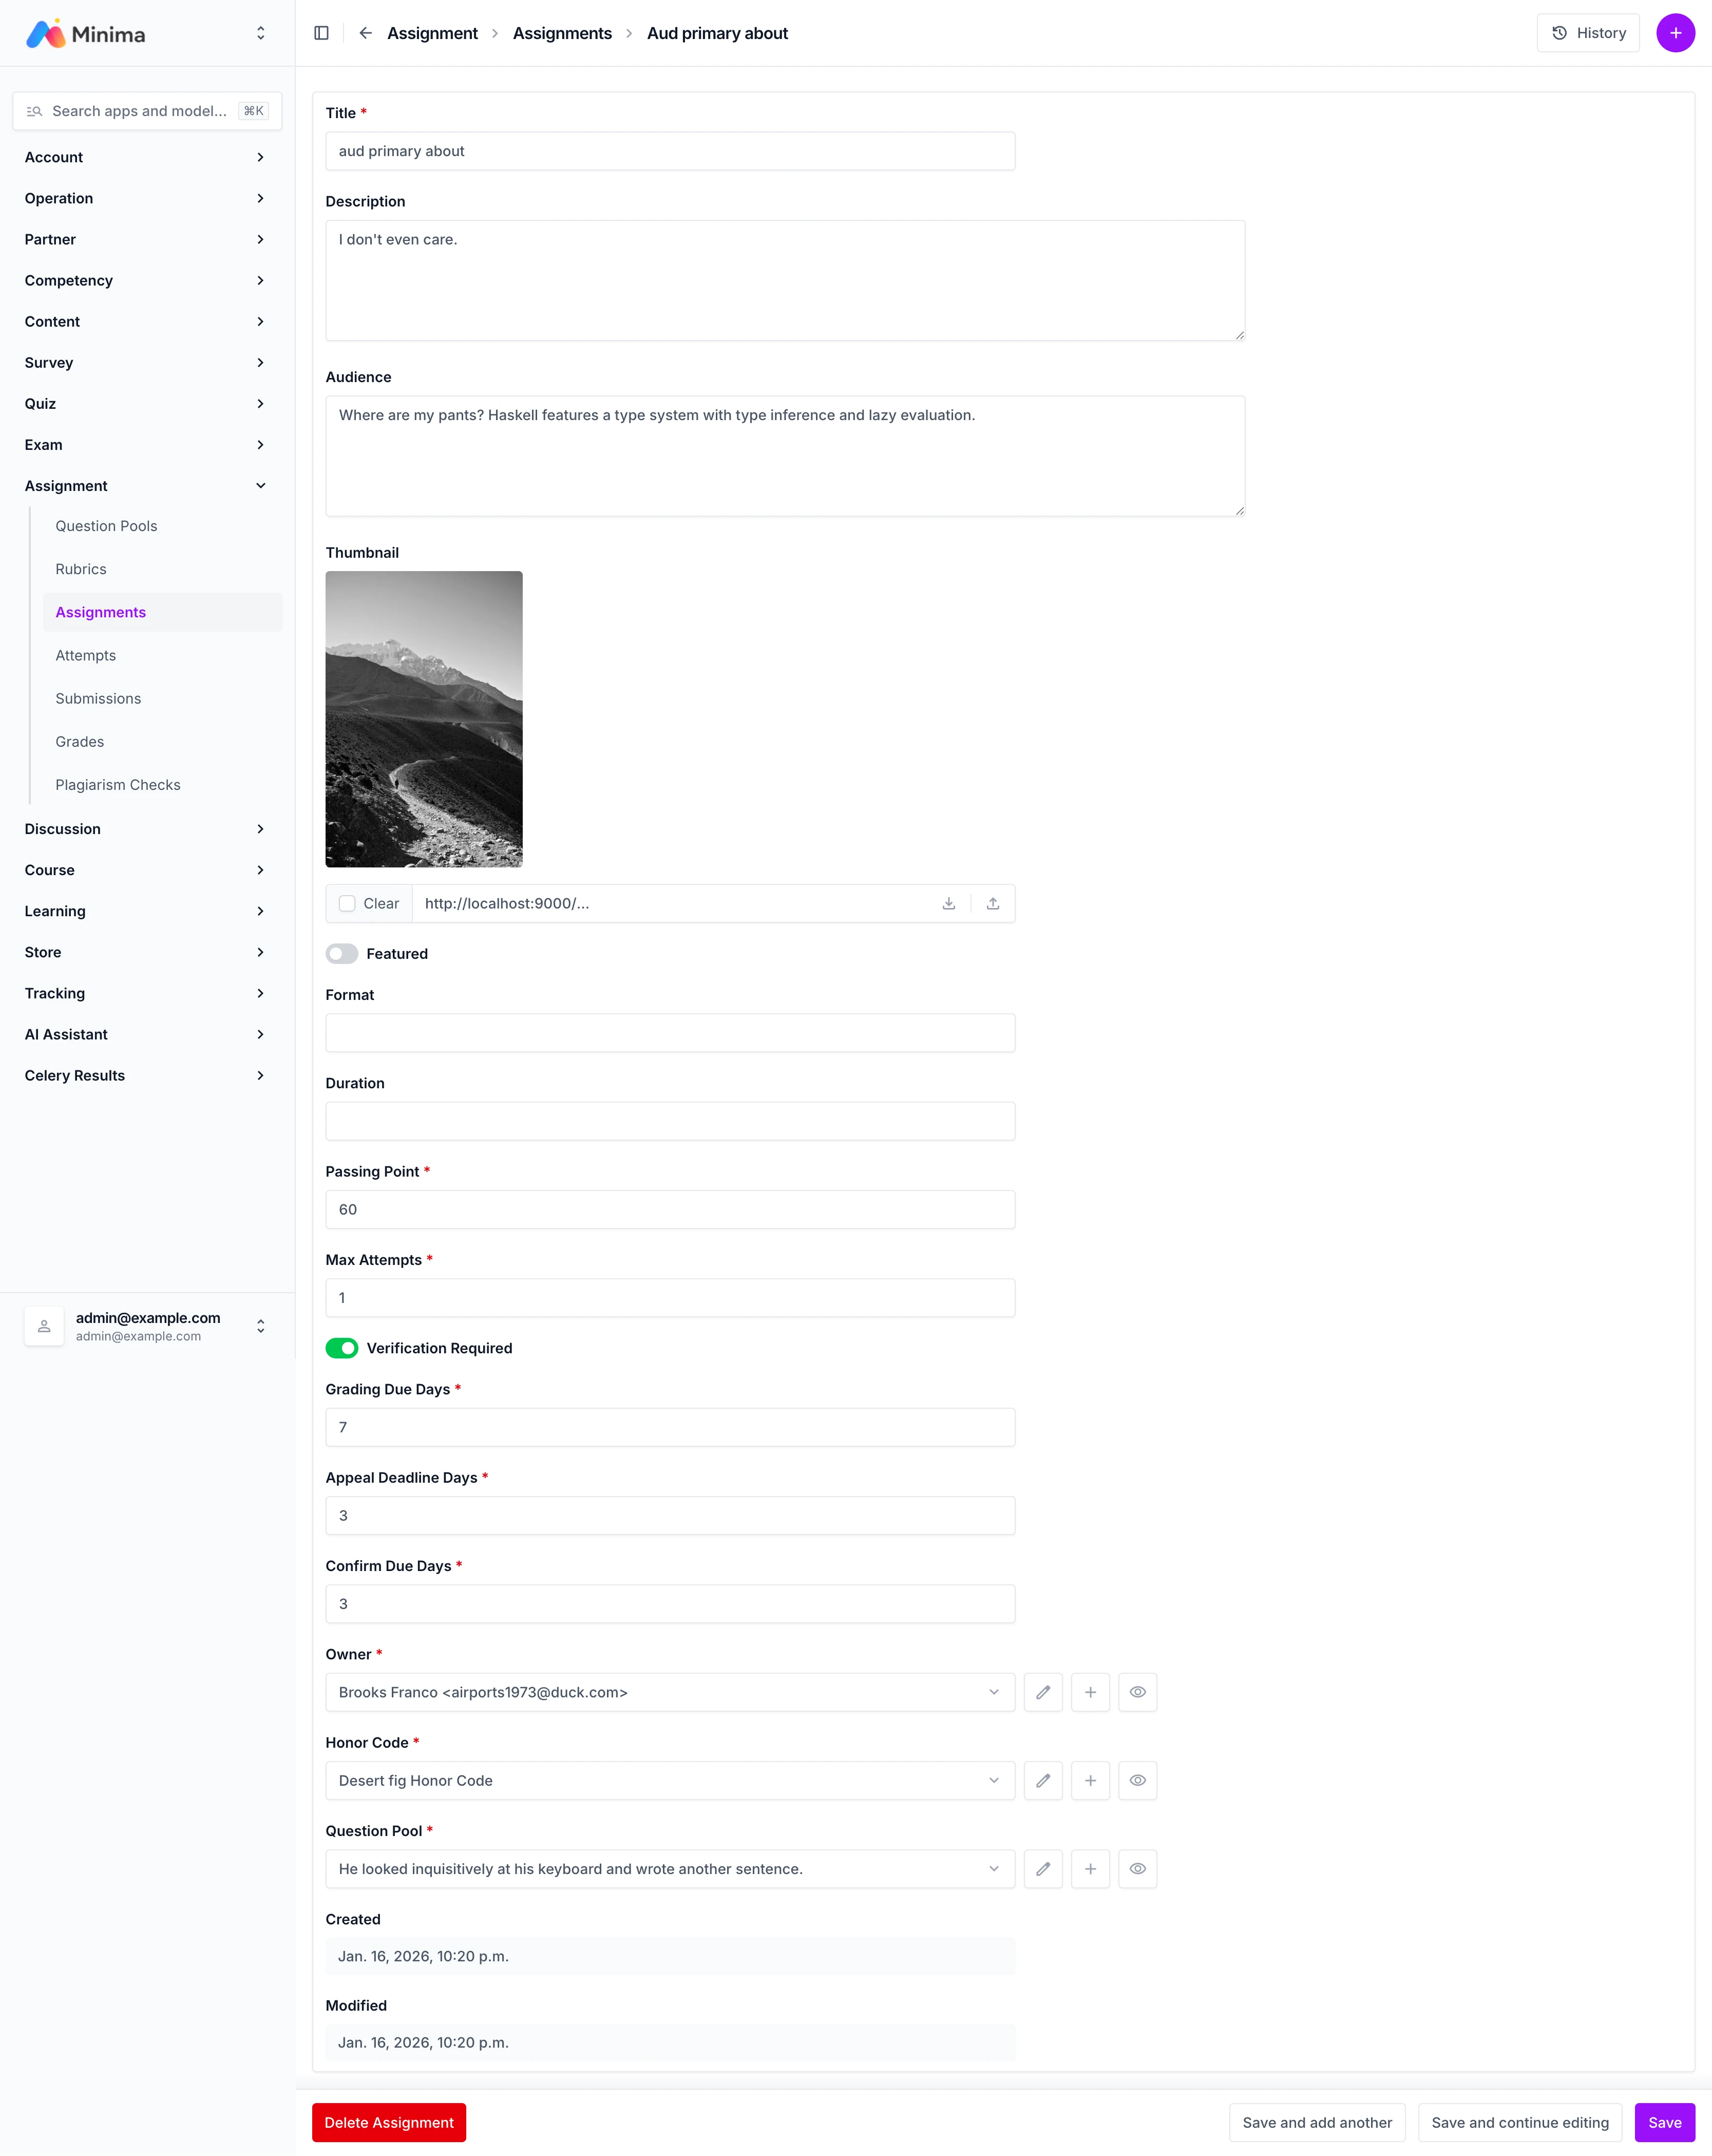Edit the selected Owner pencil icon
The width and height of the screenshot is (1712, 2156).
(x=1043, y=1692)
